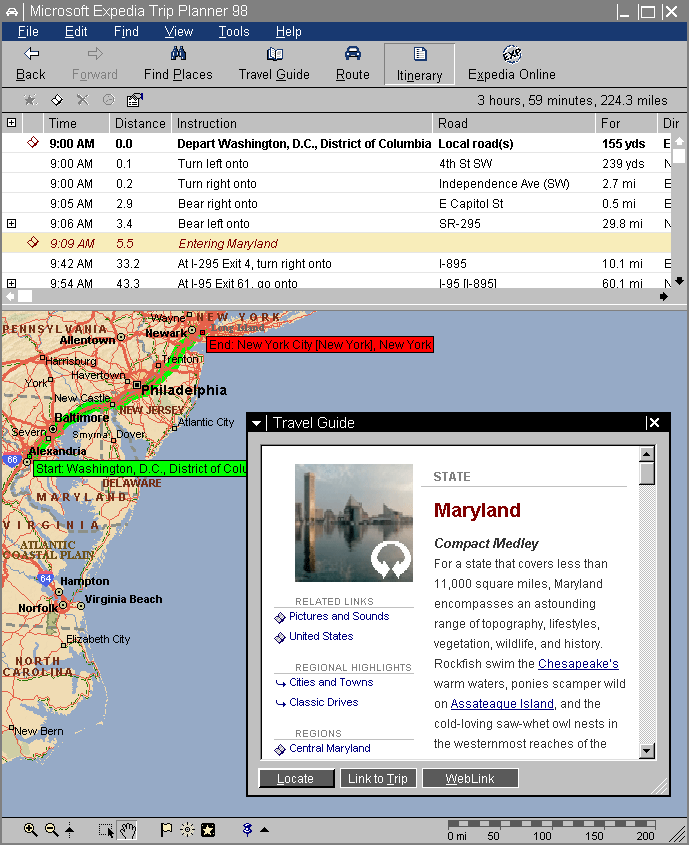Open itinerary options clipboard icon
The image size is (689, 845).
tap(134, 100)
